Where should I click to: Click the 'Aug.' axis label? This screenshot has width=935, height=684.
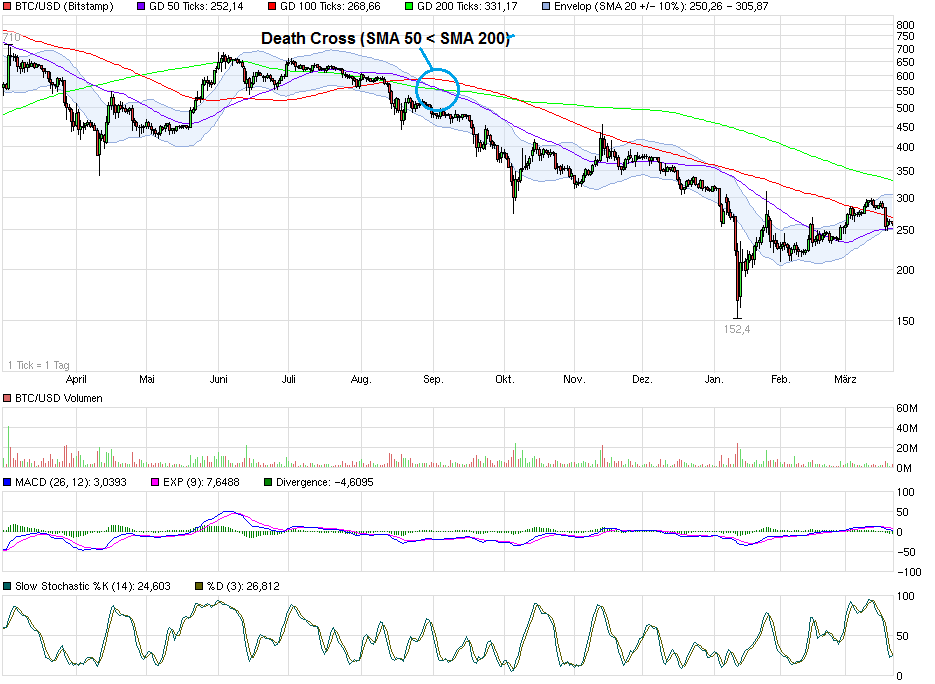pos(361,380)
